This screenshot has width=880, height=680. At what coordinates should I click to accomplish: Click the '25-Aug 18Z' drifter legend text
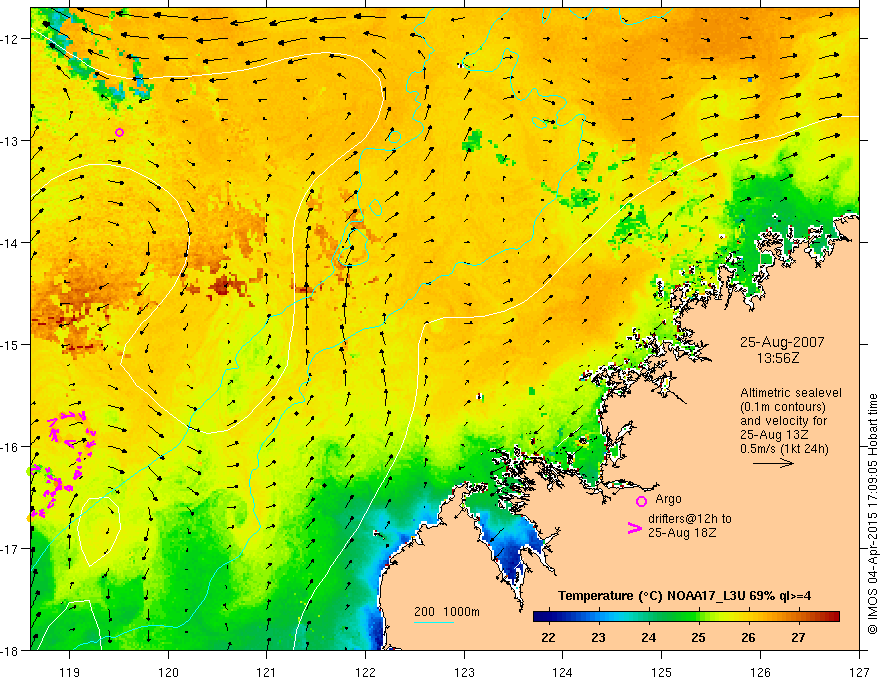pos(682,533)
